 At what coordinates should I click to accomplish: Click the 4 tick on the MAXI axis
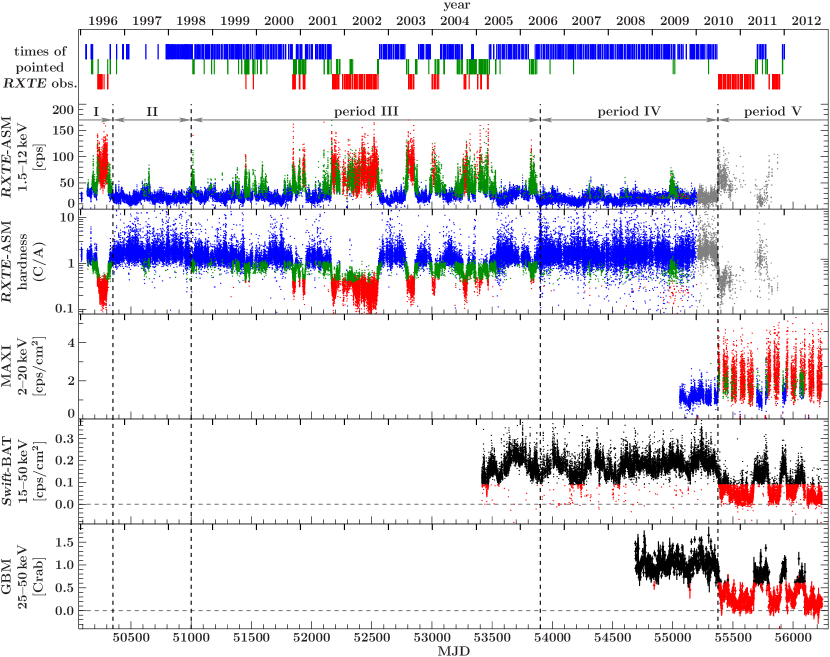[72, 343]
